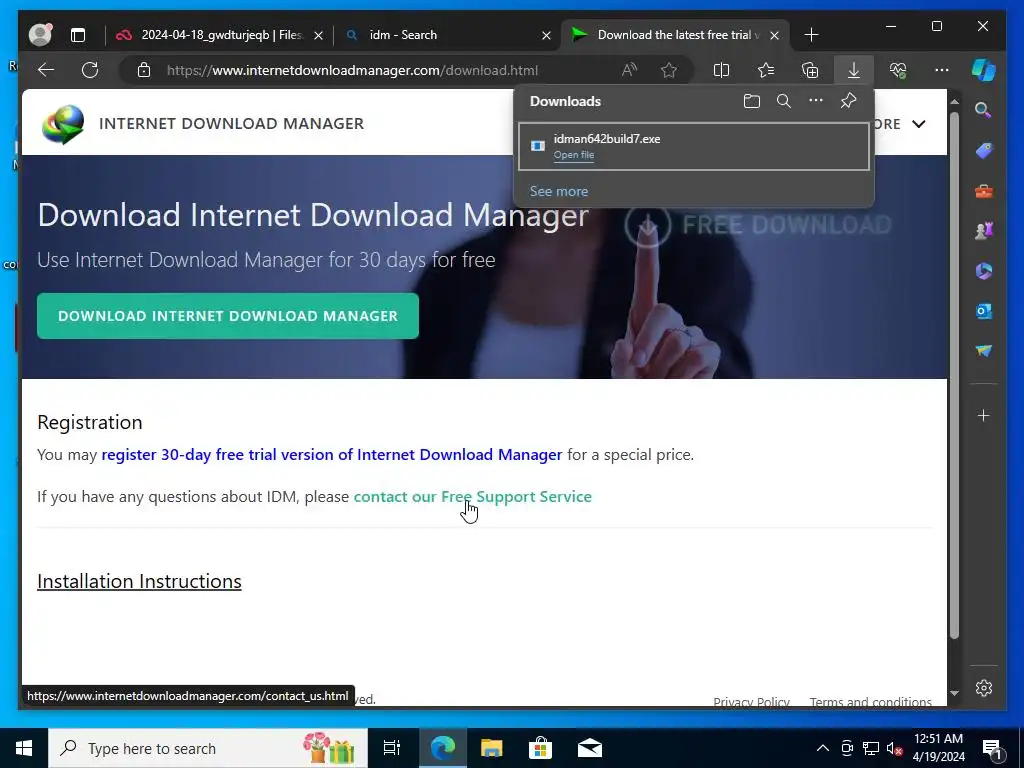Image resolution: width=1024 pixels, height=768 pixels.
Task: Open contact our Free Support Service link
Action: (472, 496)
